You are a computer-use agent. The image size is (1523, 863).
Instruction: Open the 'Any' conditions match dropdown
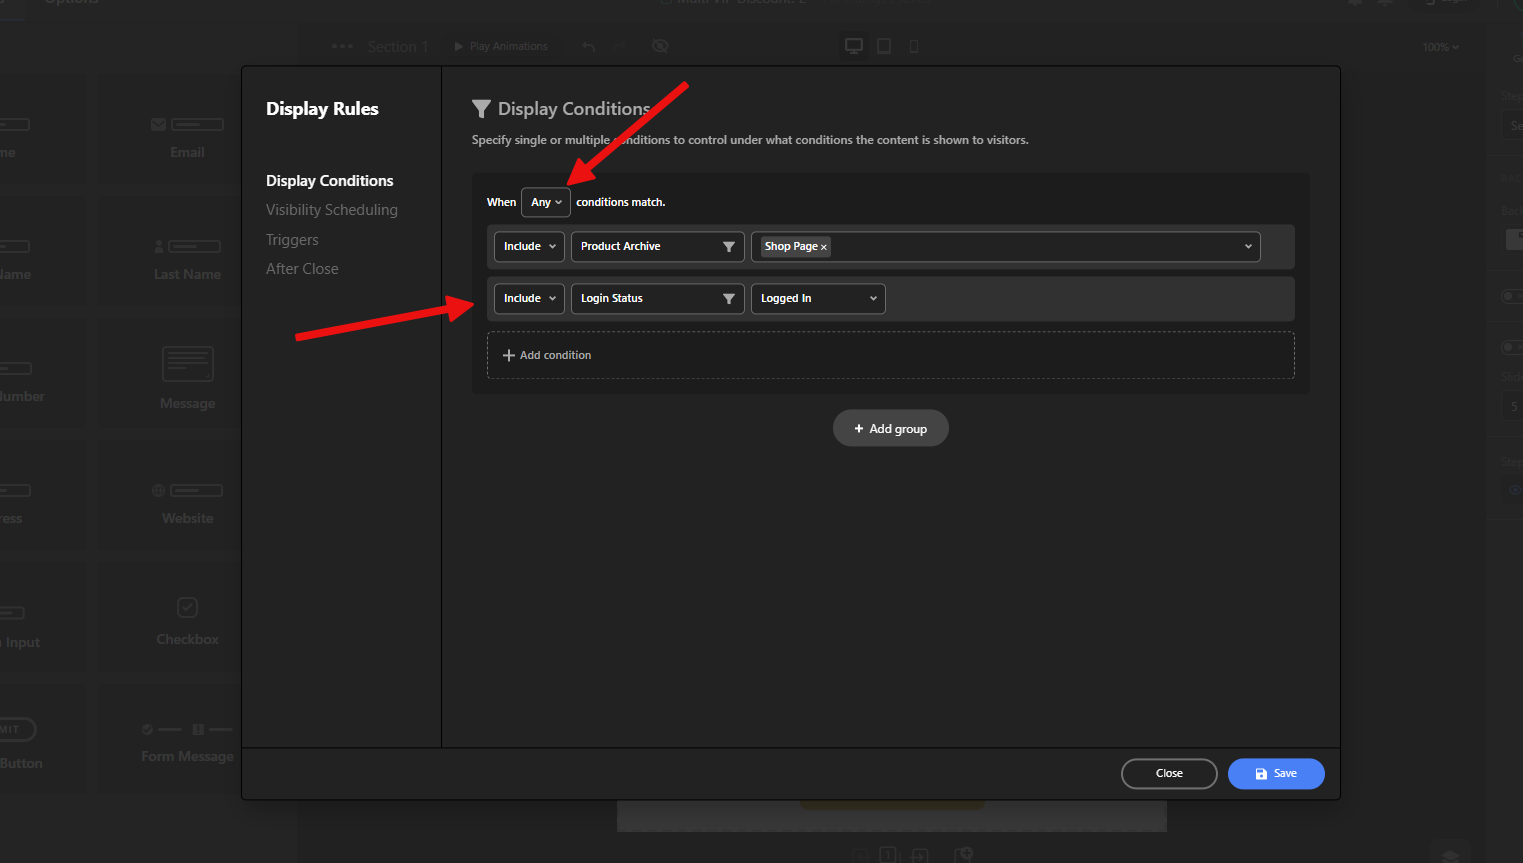(x=546, y=202)
